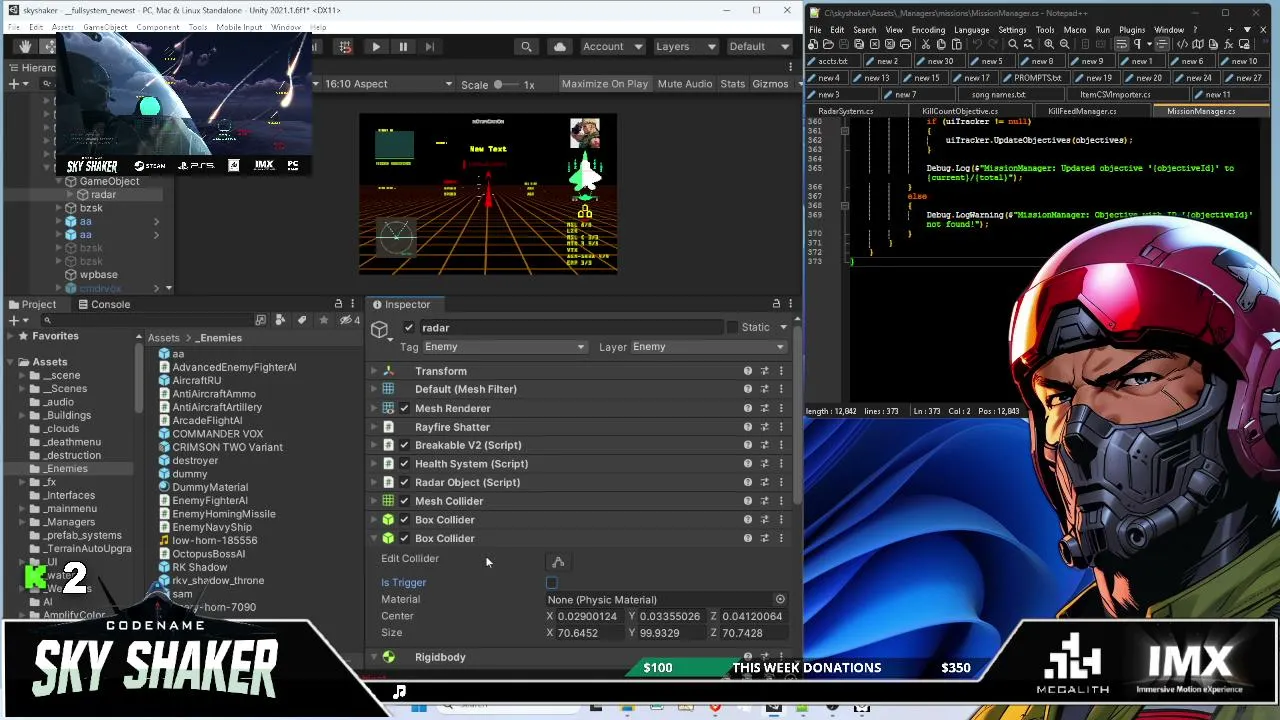The image size is (1280, 720).
Task: Toggle Word Wrap icon in Notepad++
Action: tap(1121, 45)
